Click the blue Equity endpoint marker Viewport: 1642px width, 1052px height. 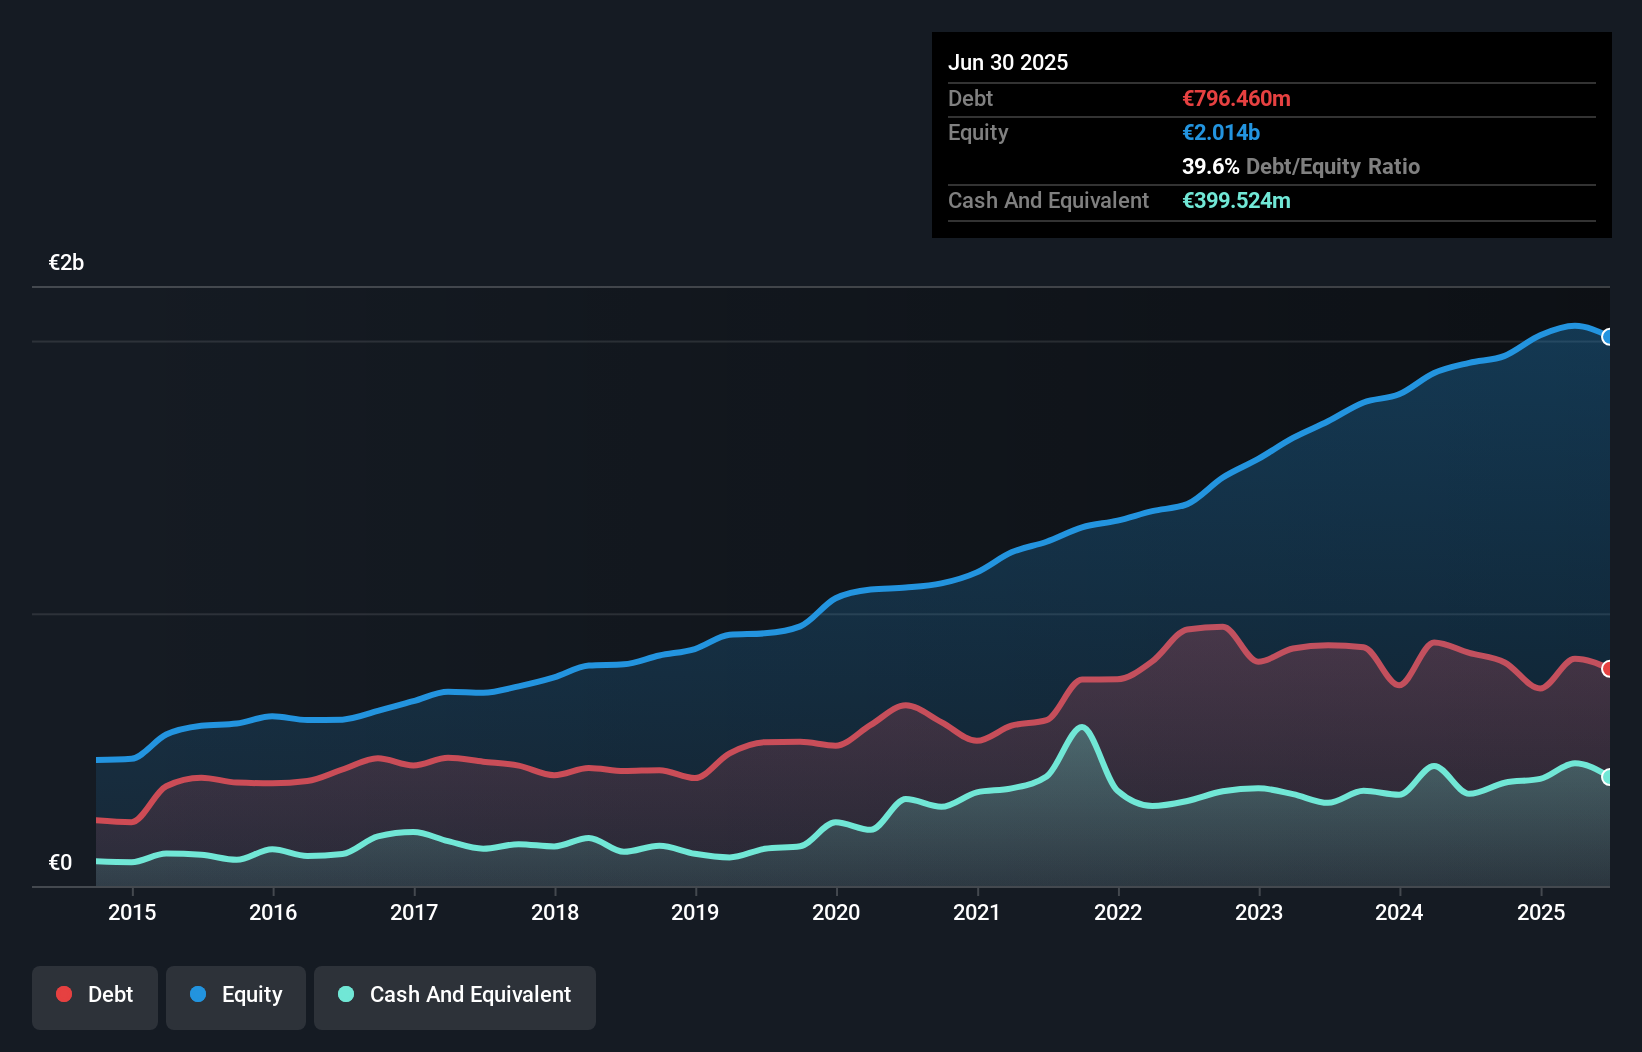[x=1607, y=337]
